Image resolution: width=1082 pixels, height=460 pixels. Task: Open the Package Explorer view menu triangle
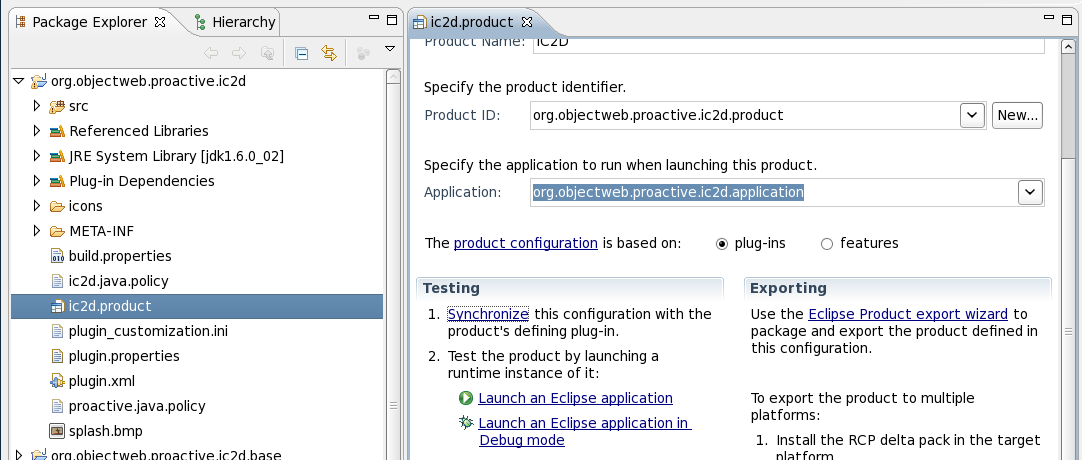pyautogui.click(x=390, y=49)
